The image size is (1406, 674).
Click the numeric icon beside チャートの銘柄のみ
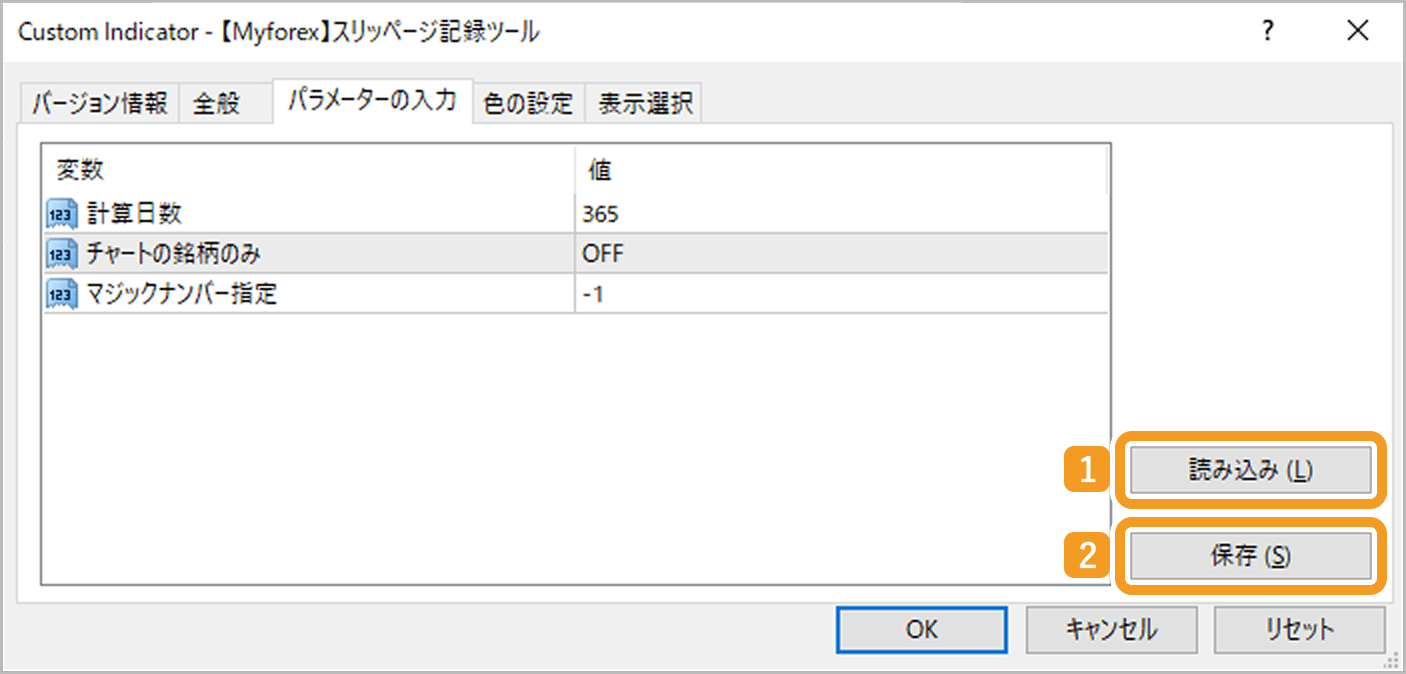[61, 253]
